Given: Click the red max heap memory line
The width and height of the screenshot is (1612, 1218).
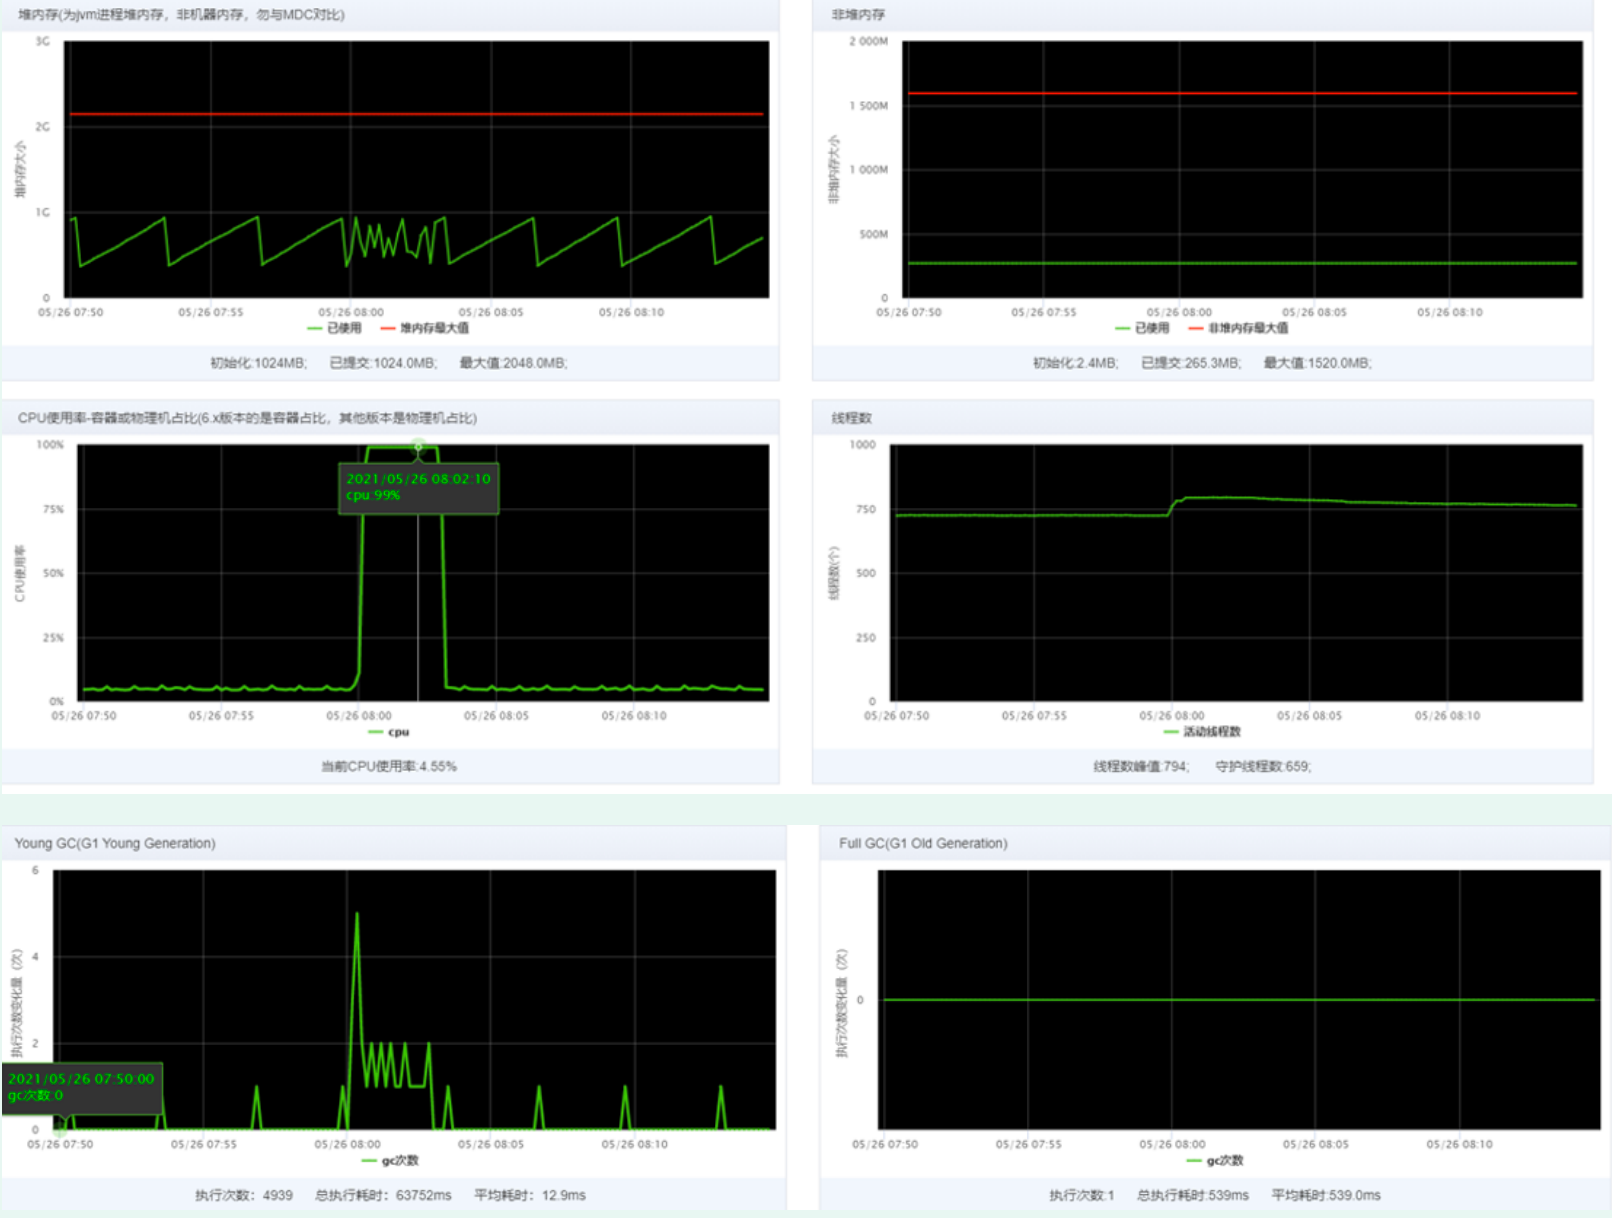Looking at the screenshot, I should 400,114.
